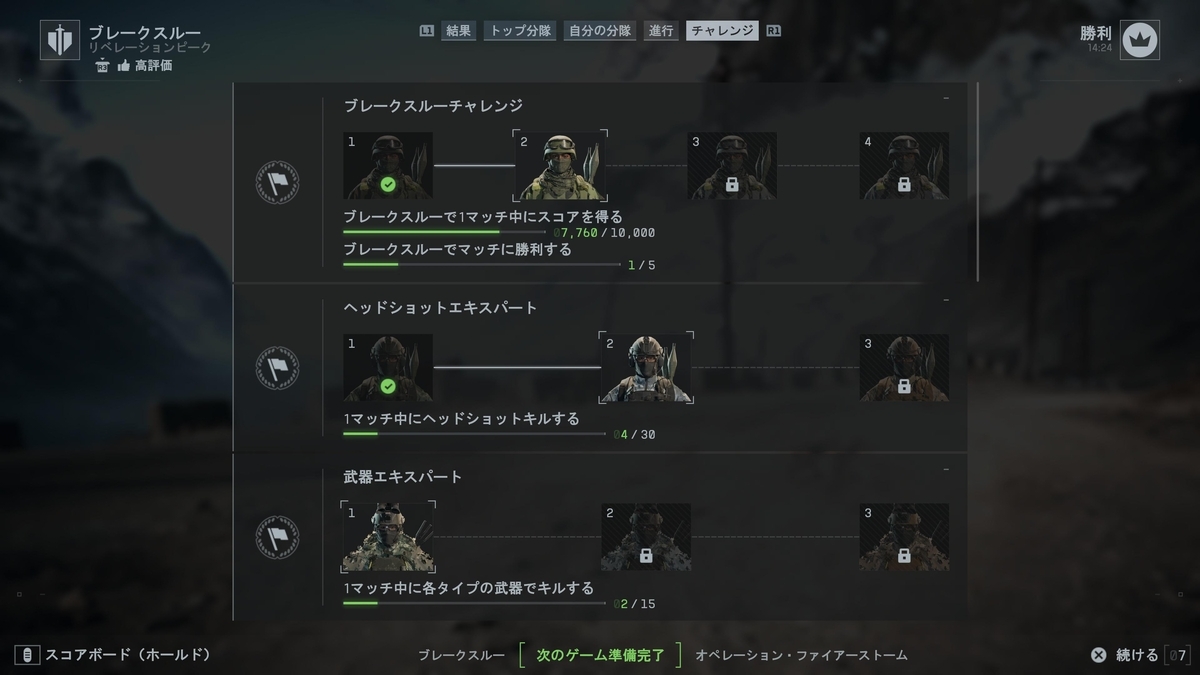Click the green checkmark on Breakthrough tier 1
The height and width of the screenshot is (675, 1200).
pos(388,185)
